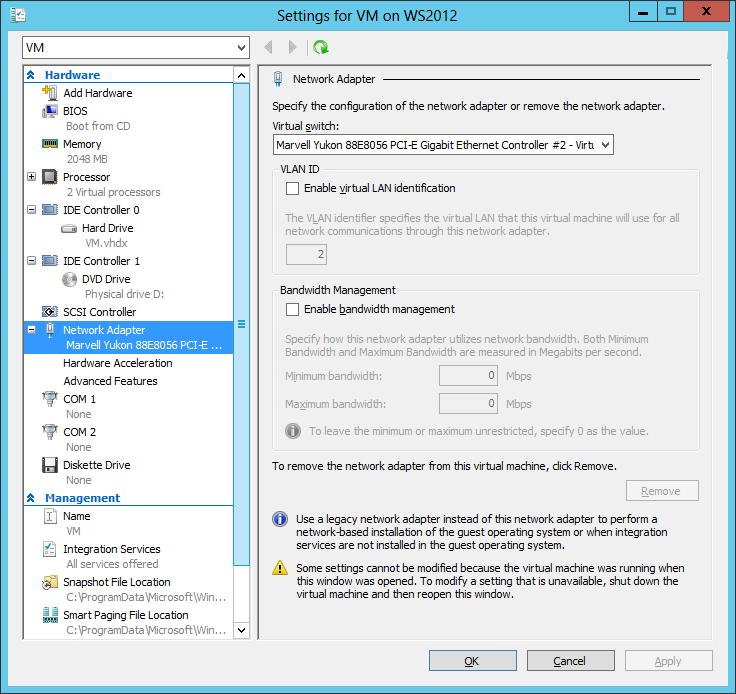The width and height of the screenshot is (736, 694).
Task: Collapse the Hardware section header
Action: [31, 75]
